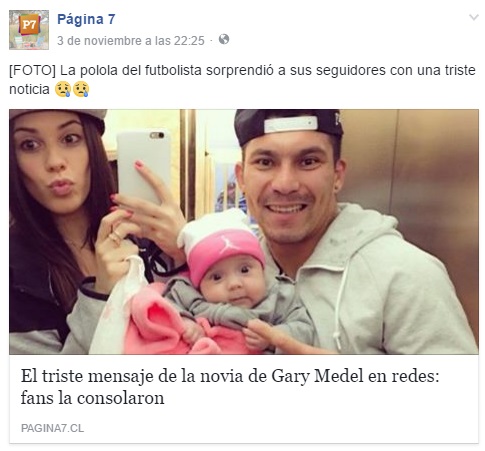485x451 pixels.
Task: Click the PAGINA7.CL source domain
Action: (x=52, y=428)
